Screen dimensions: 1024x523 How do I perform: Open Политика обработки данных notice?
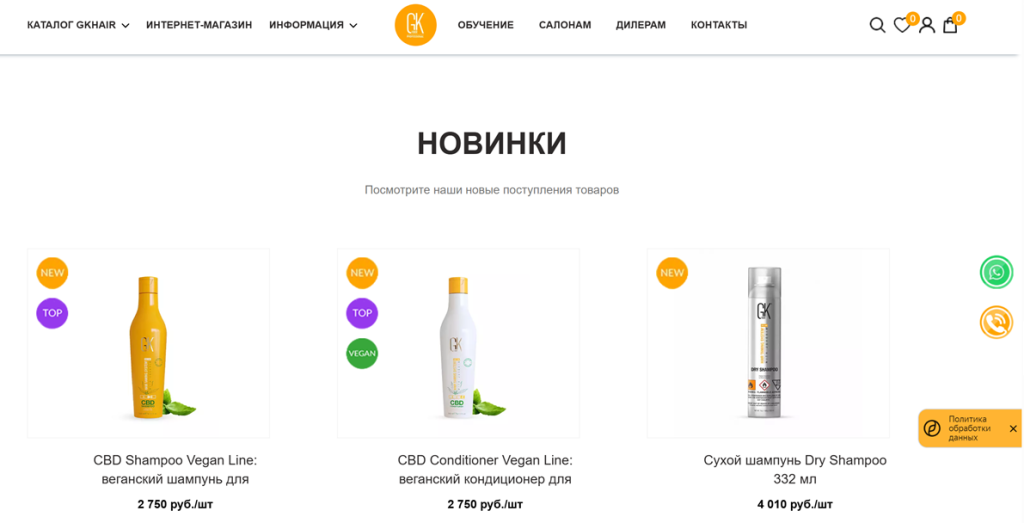coord(969,429)
